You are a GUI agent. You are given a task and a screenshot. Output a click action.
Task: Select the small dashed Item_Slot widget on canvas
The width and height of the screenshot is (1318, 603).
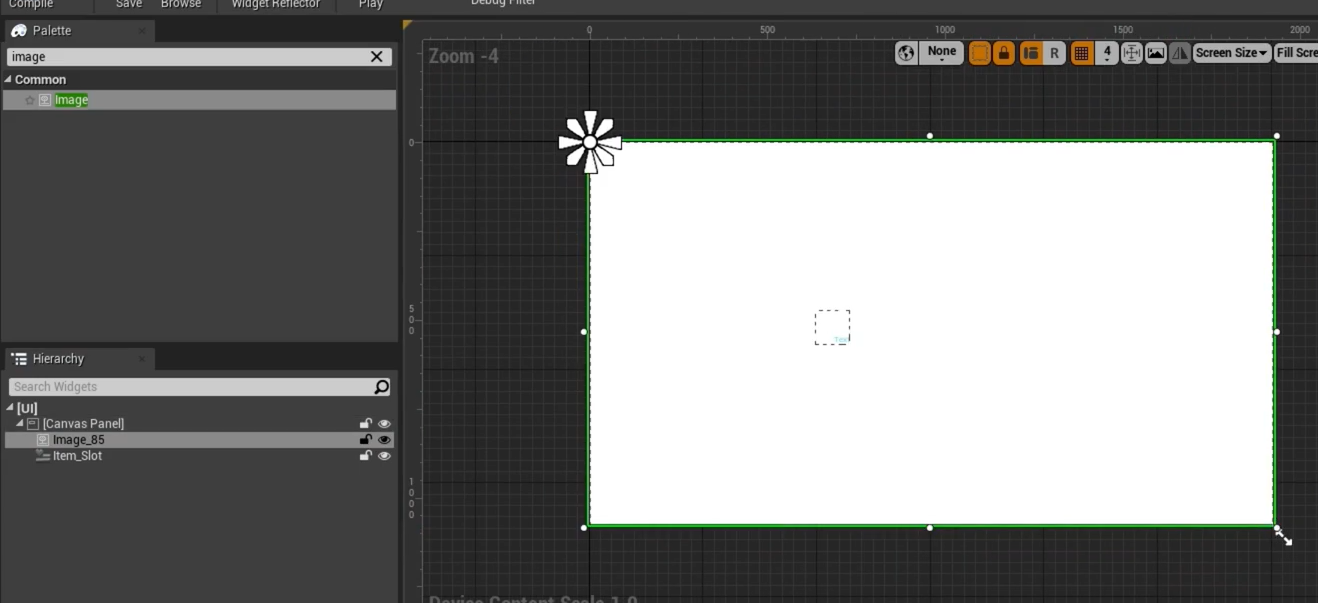click(x=832, y=327)
